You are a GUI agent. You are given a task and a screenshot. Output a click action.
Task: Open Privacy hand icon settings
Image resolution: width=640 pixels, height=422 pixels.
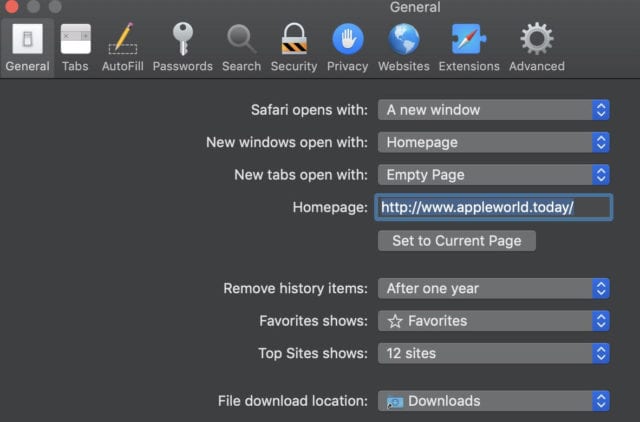(x=347, y=47)
